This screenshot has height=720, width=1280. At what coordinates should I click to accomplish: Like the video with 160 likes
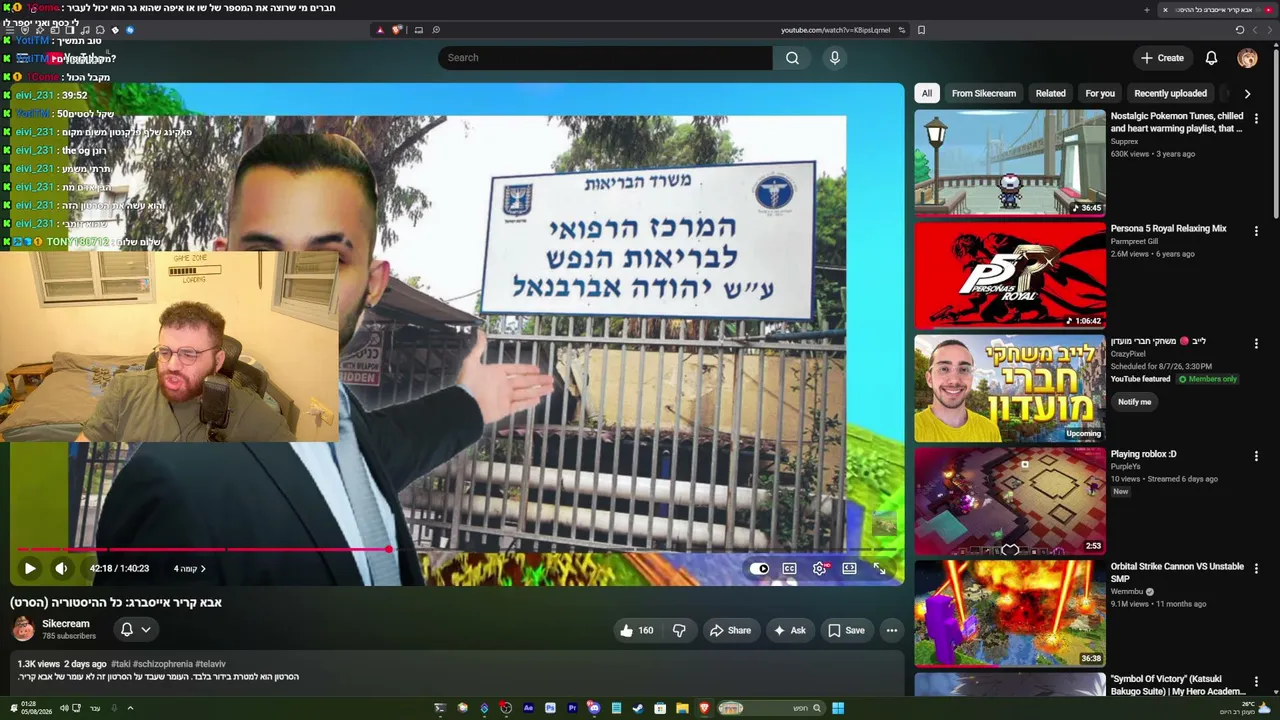point(636,630)
